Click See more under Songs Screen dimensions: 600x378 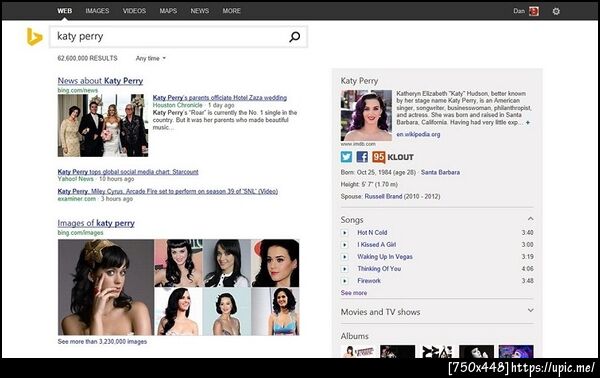pyautogui.click(x=354, y=293)
